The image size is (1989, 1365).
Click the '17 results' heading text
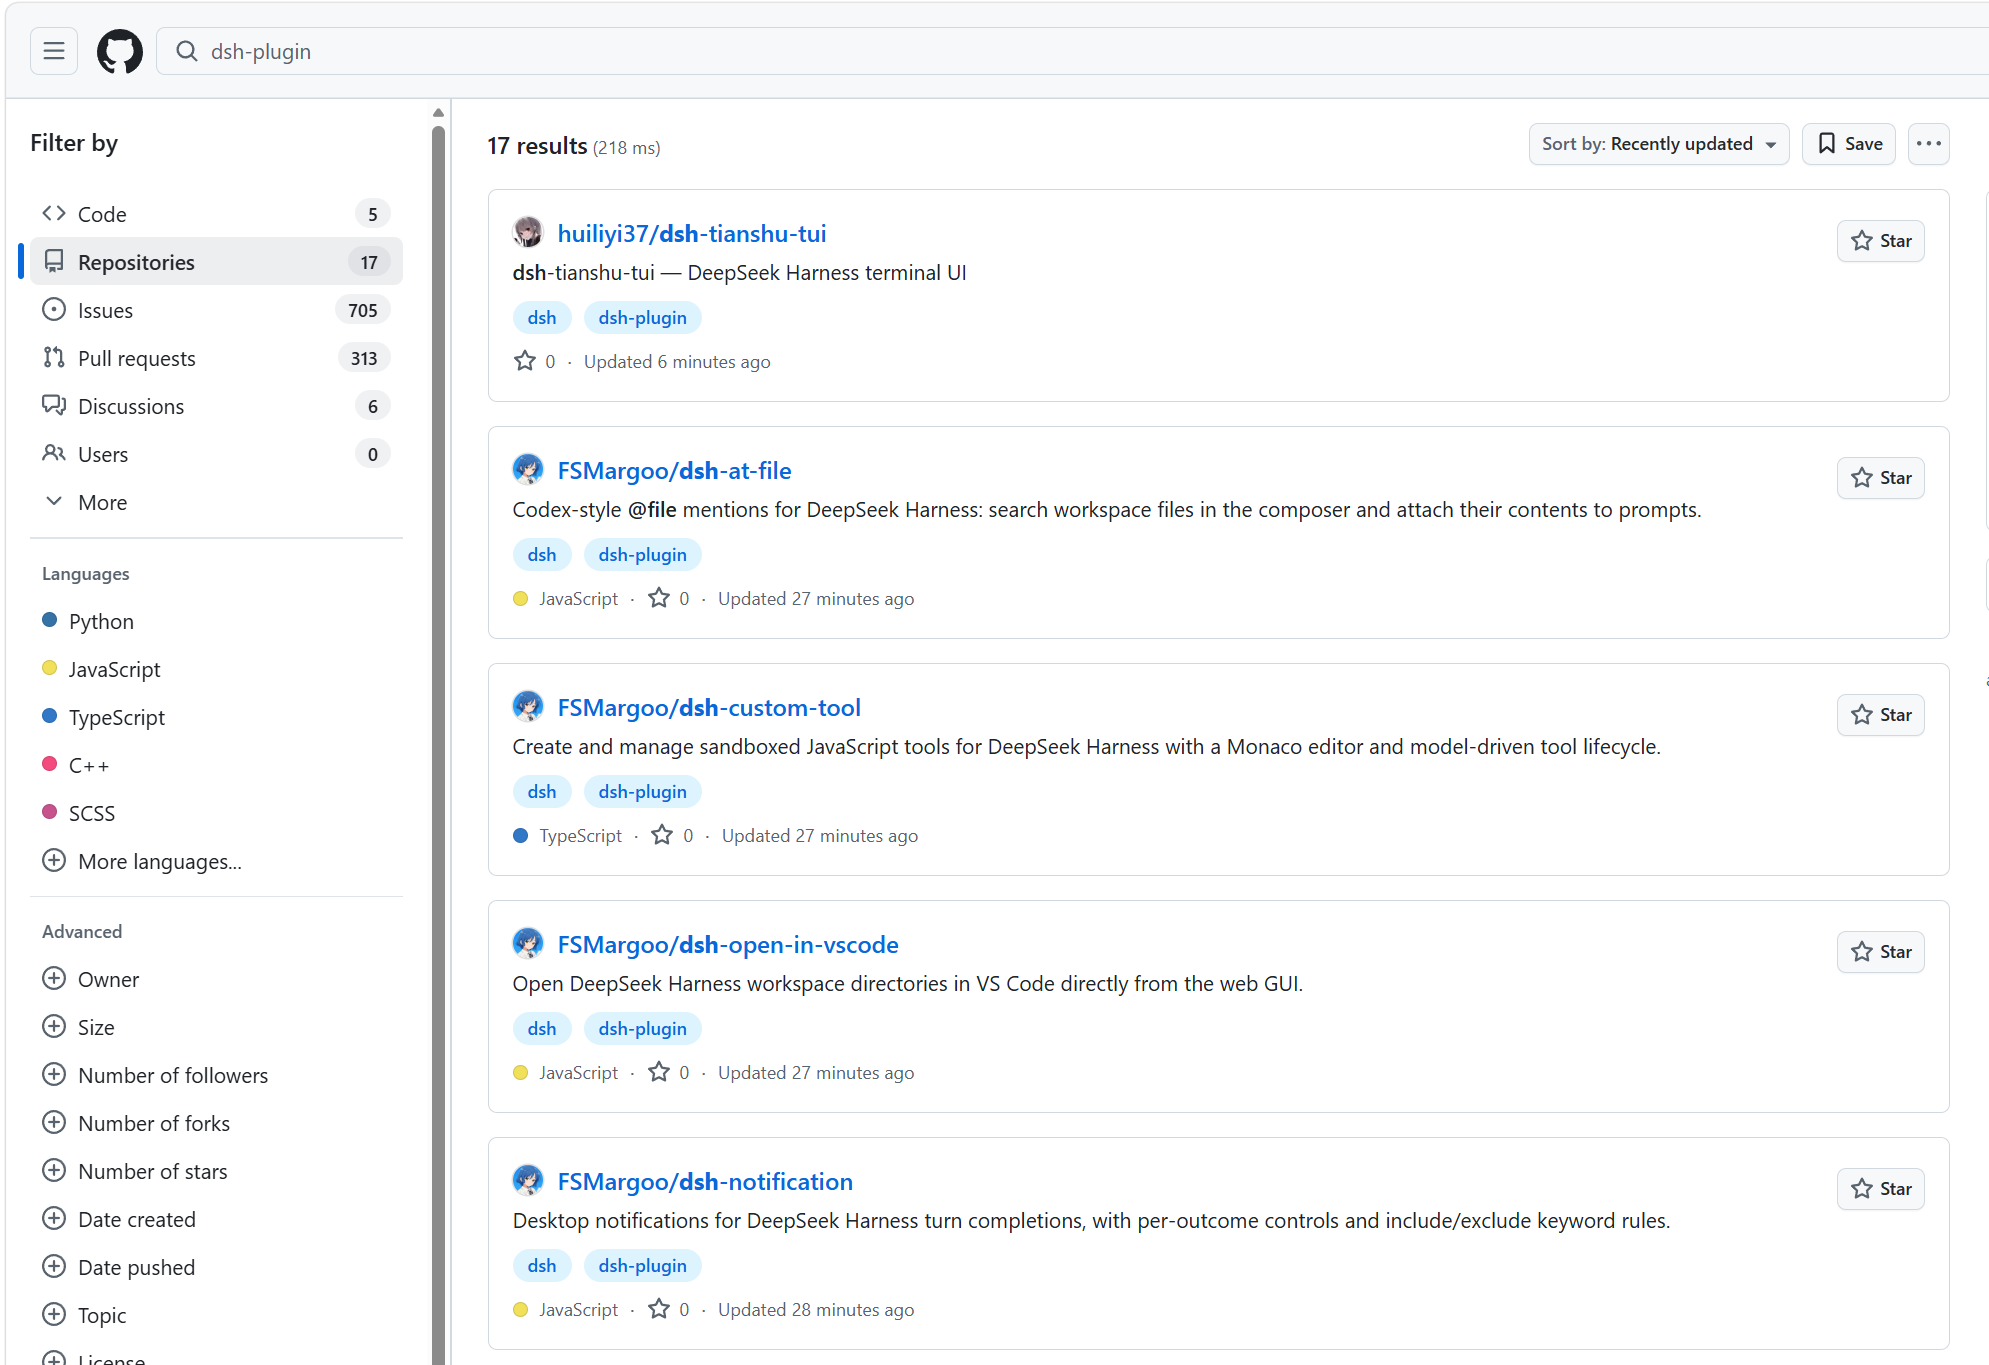(537, 146)
